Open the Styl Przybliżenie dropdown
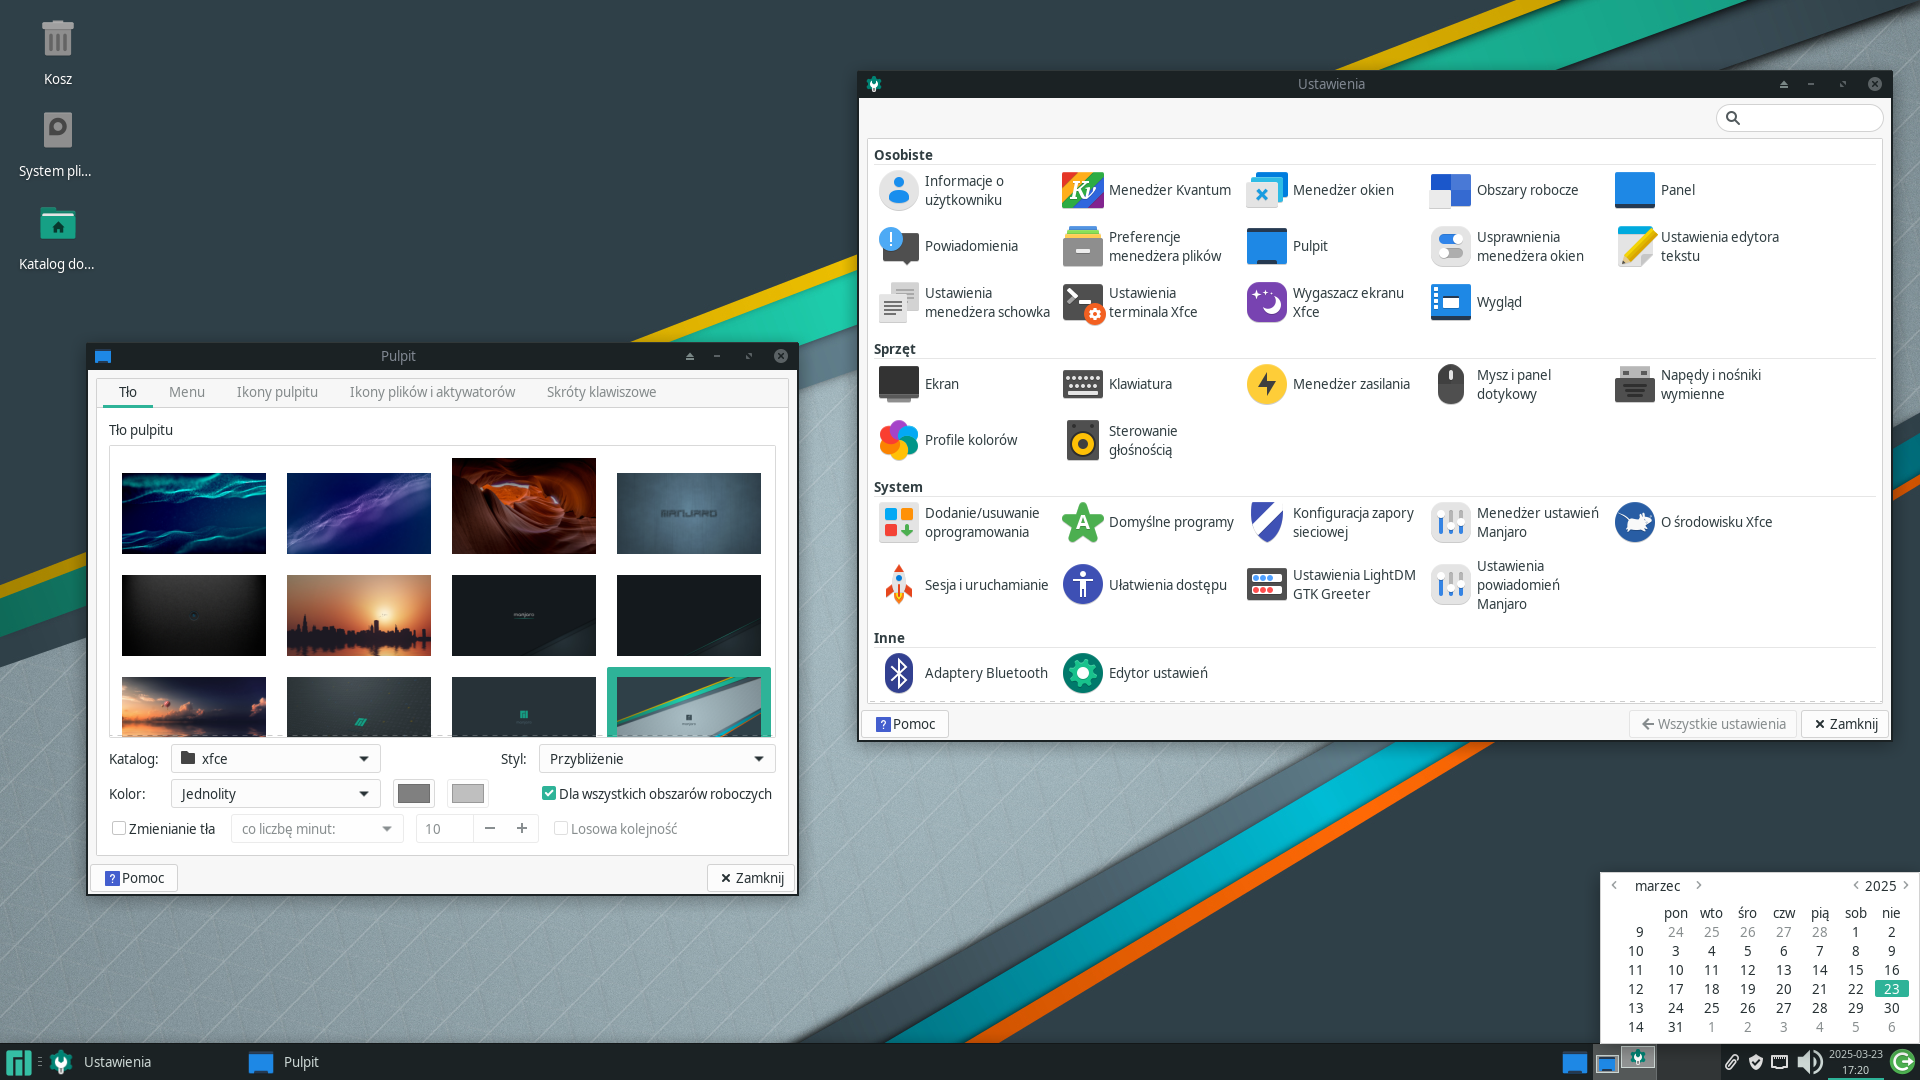Viewport: 1920px width, 1080px height. click(x=656, y=759)
